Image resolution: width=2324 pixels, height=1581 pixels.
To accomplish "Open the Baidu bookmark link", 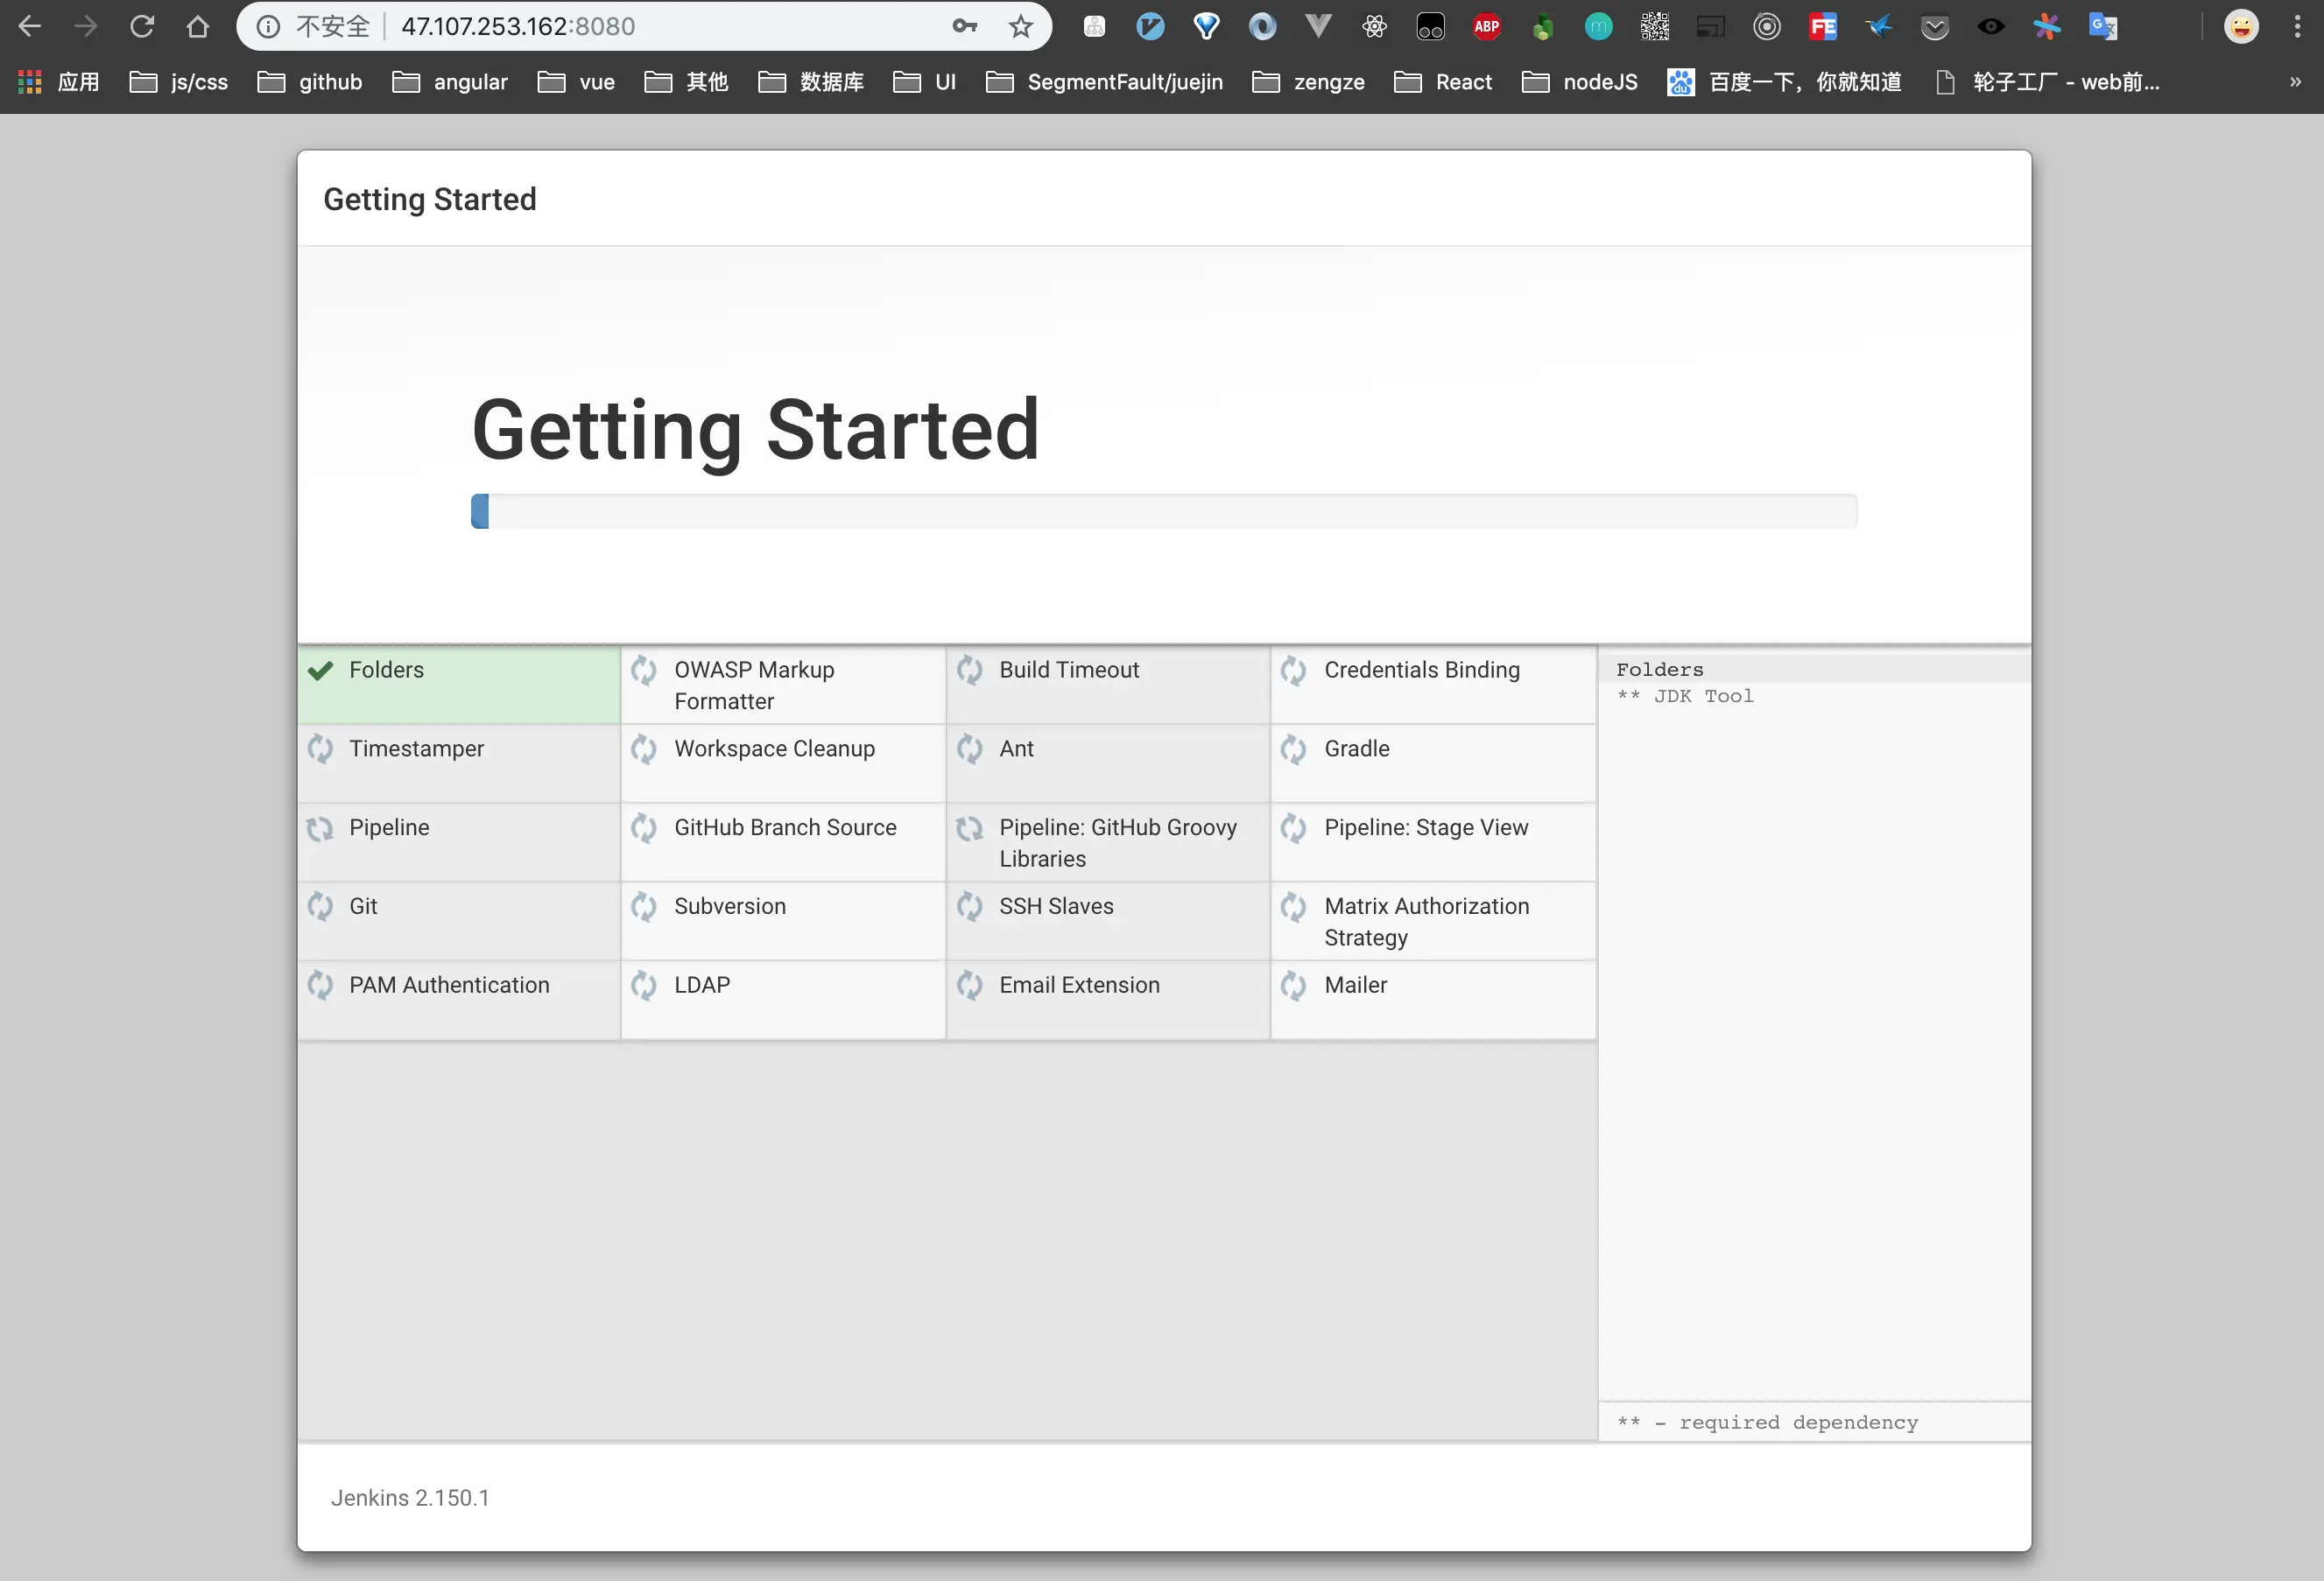I will 1785,82.
